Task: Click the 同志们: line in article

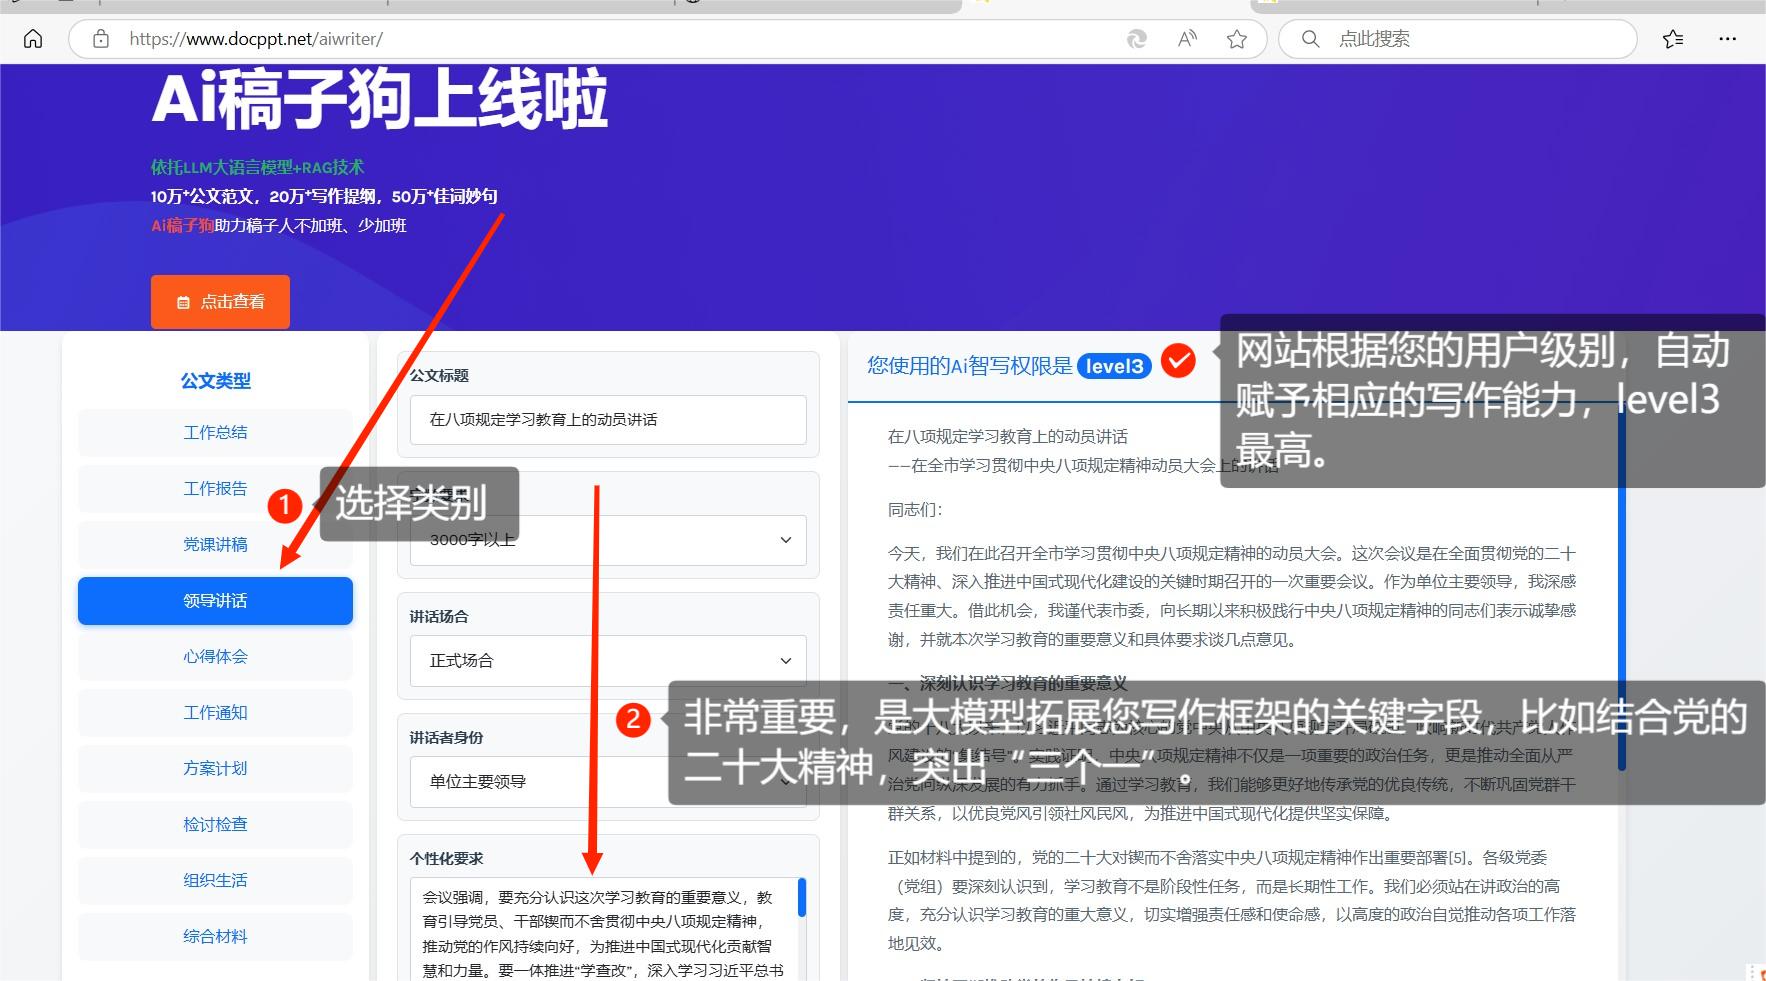Action: click(915, 510)
